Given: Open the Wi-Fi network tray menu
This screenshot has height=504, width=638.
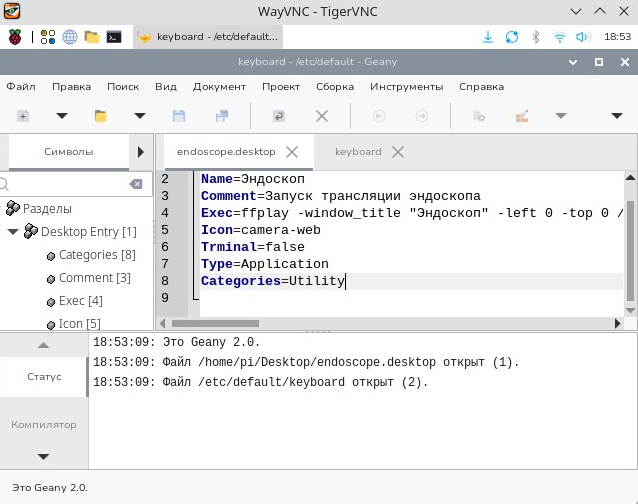Looking at the screenshot, I should pos(560,37).
